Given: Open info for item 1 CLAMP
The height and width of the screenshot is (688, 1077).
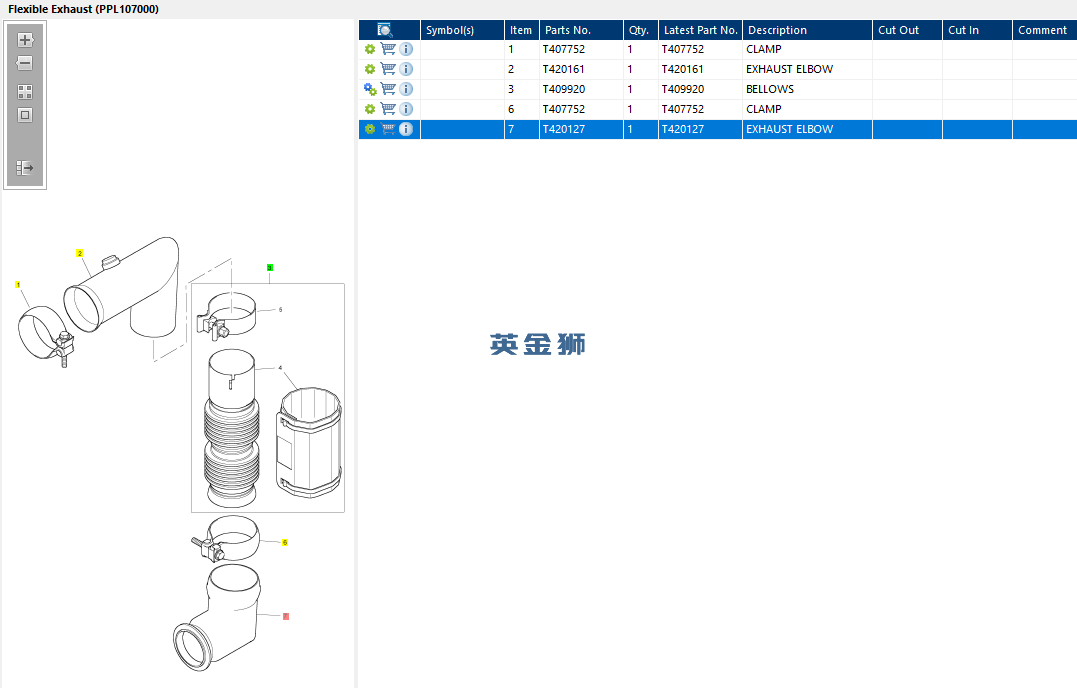Looking at the screenshot, I should click(x=406, y=49).
